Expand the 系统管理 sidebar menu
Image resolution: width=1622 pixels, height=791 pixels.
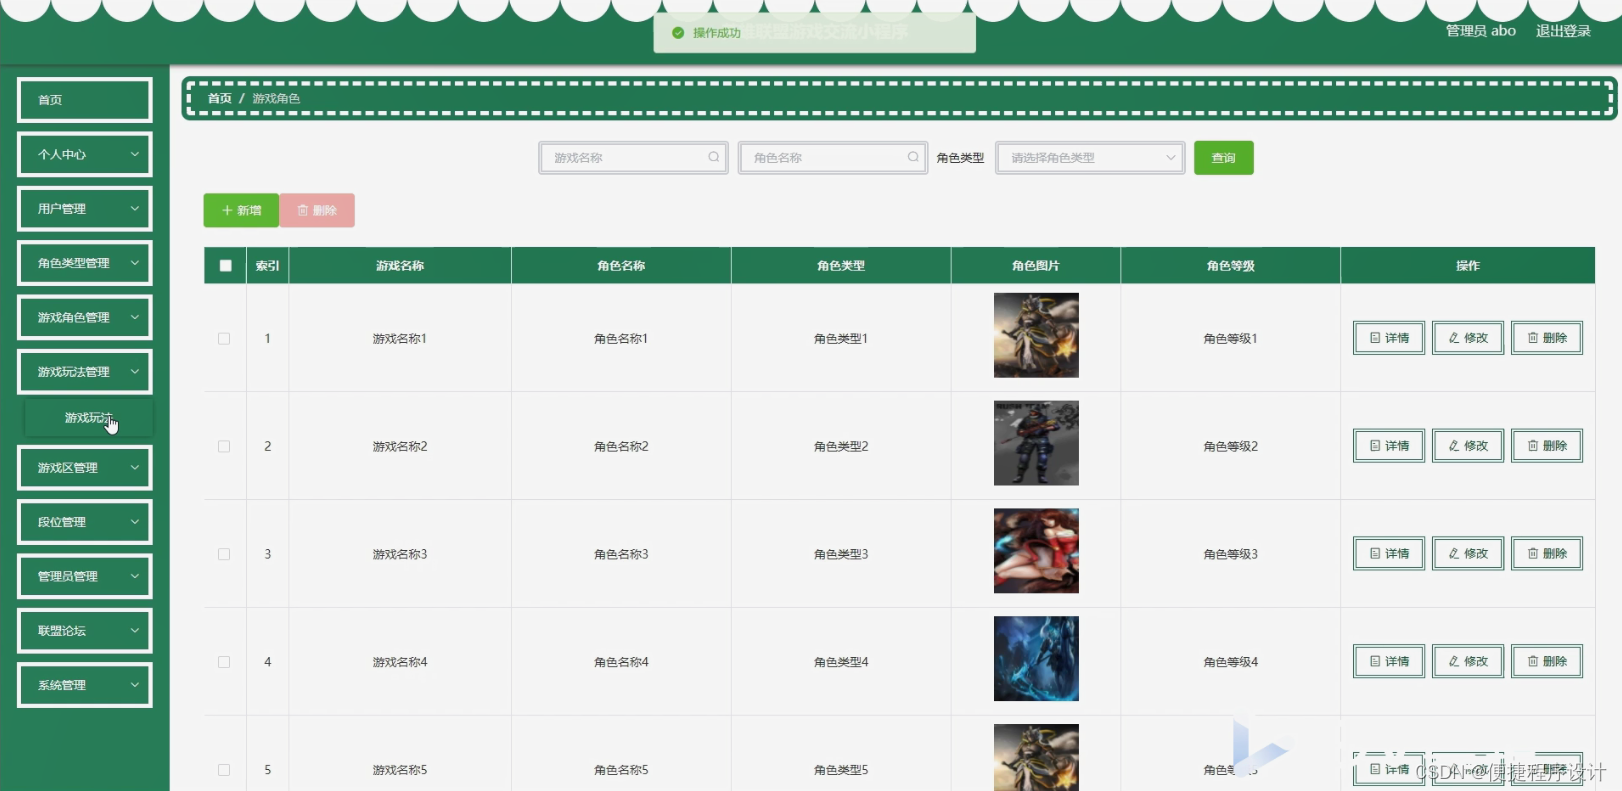click(x=85, y=685)
